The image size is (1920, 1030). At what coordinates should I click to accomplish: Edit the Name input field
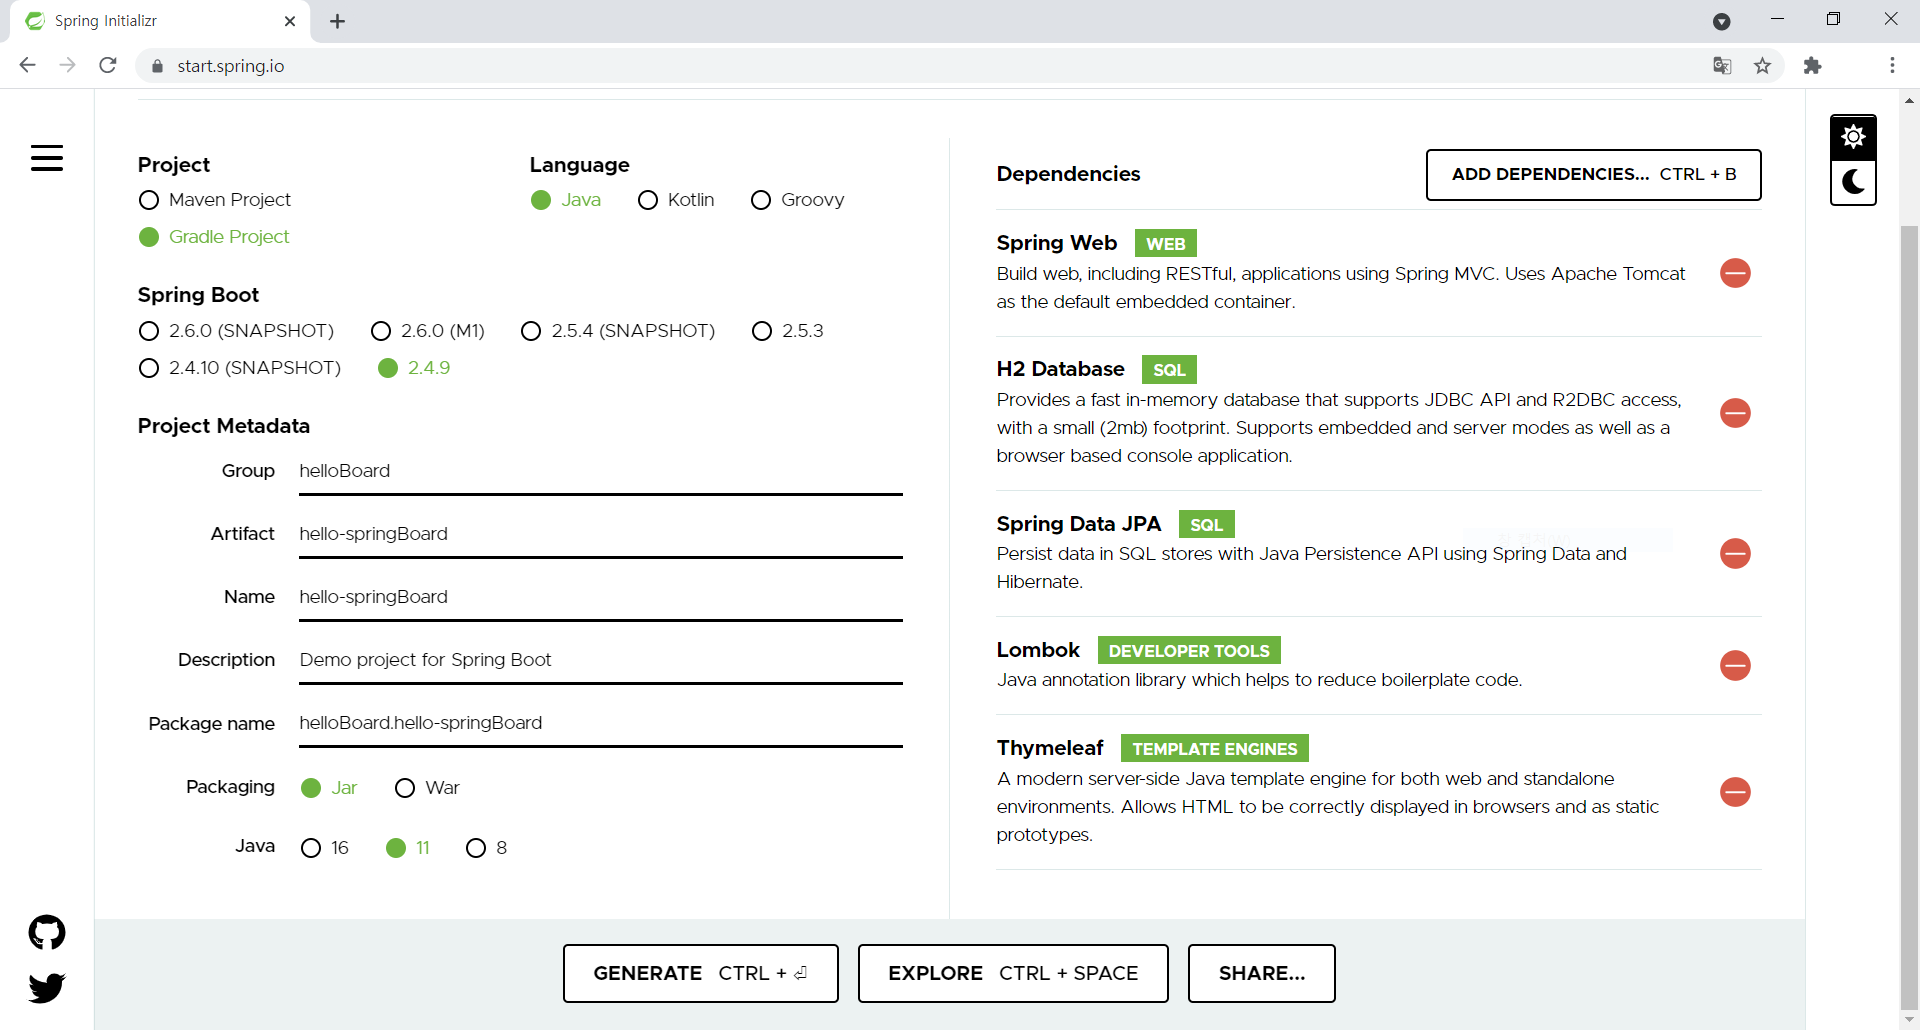(600, 597)
